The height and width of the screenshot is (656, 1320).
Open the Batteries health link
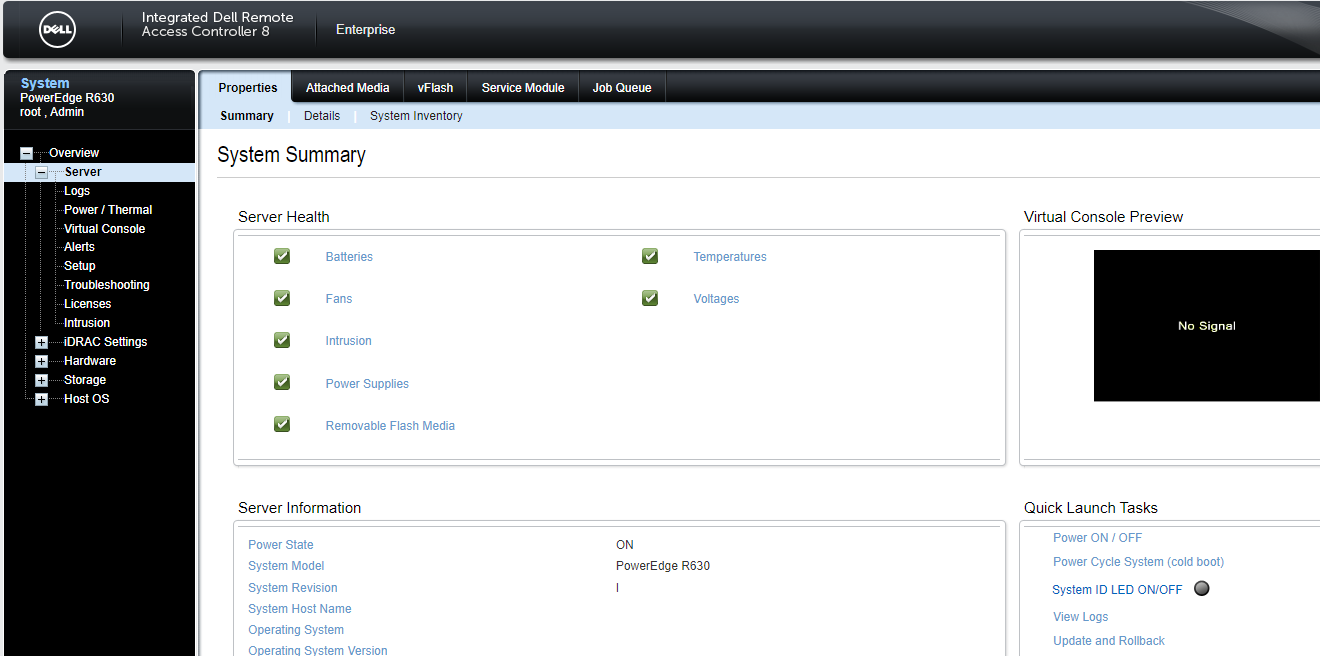tap(349, 257)
